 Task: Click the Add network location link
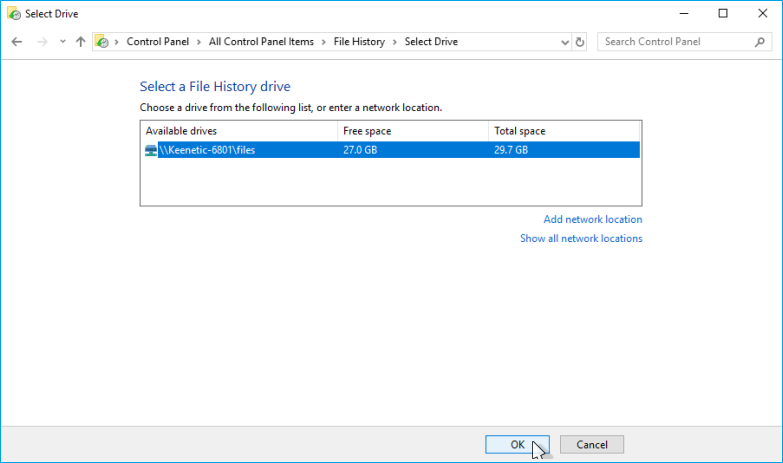pyautogui.click(x=592, y=219)
